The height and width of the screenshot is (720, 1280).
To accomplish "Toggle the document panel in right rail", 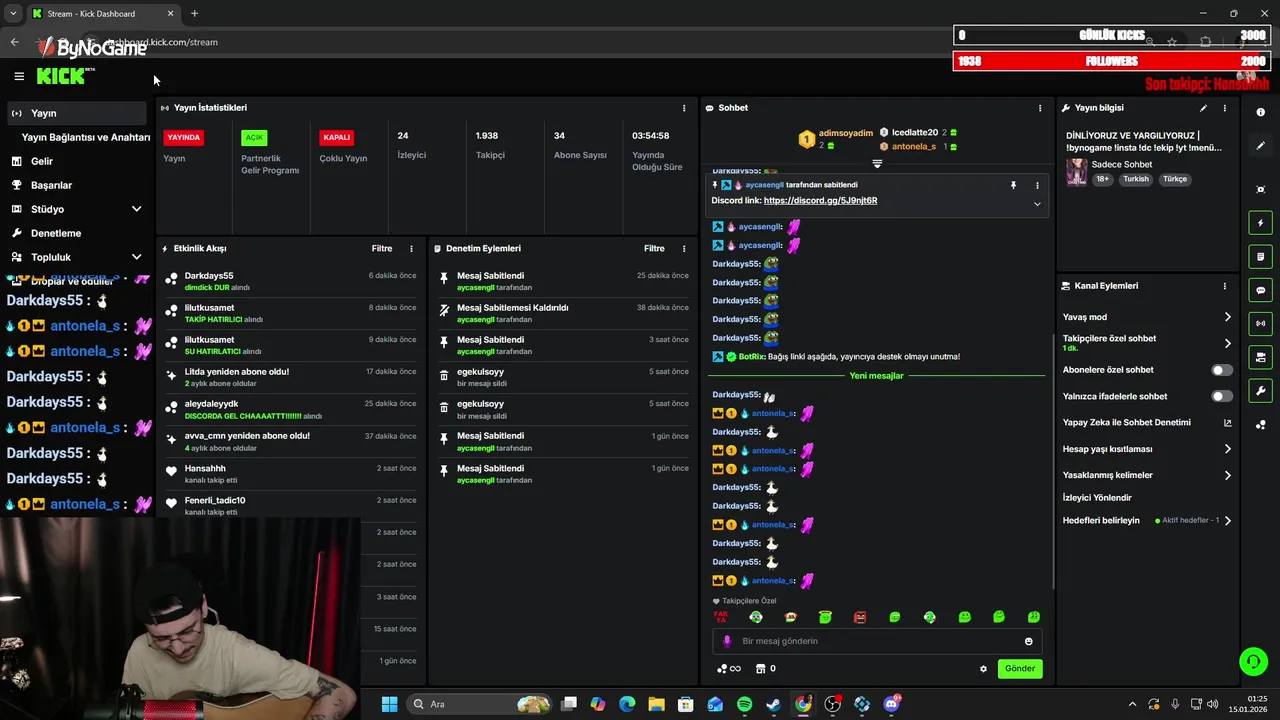I will point(1260,257).
